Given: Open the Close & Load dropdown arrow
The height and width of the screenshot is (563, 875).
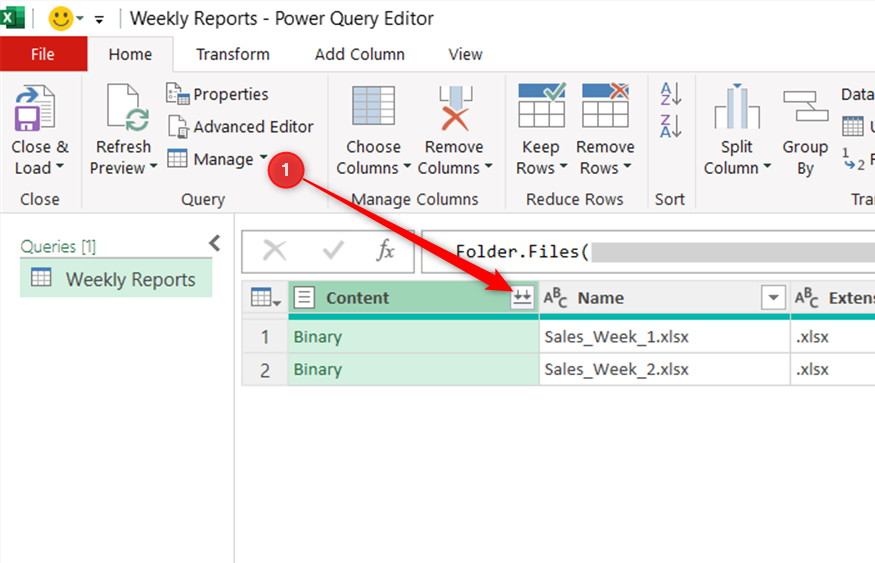Looking at the screenshot, I should coord(60,167).
